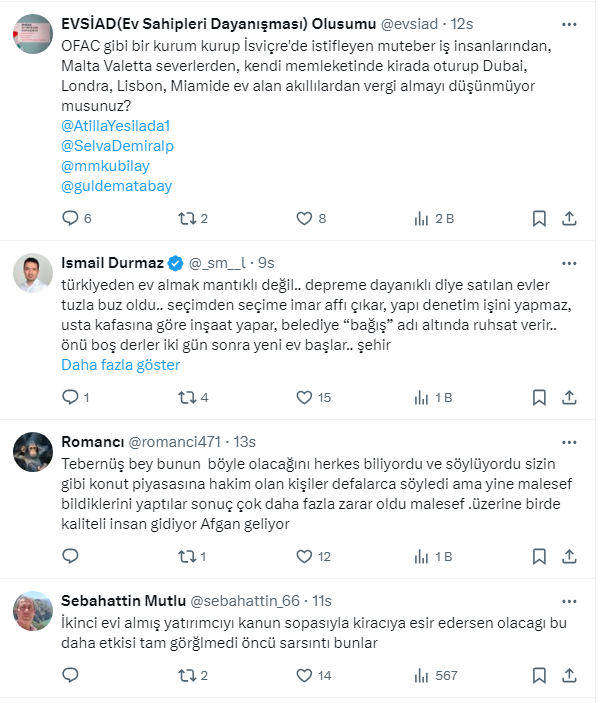
Task: Expand tweet with Daha fazla göster
Action: pyautogui.click(x=120, y=365)
